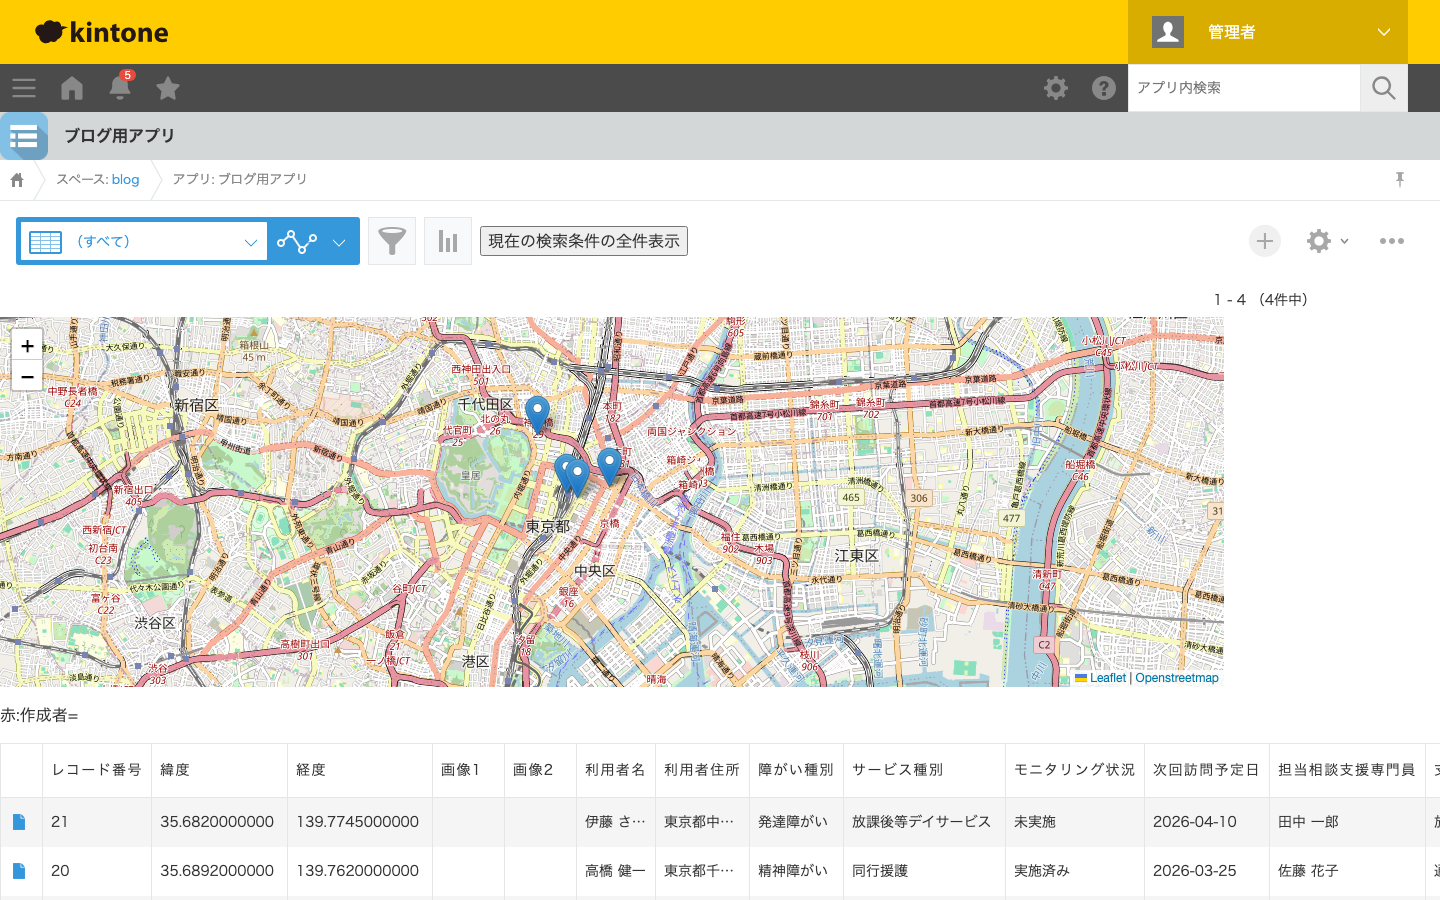This screenshot has width=1440, height=900.
Task: Go to the portal home icon
Action: point(72,88)
